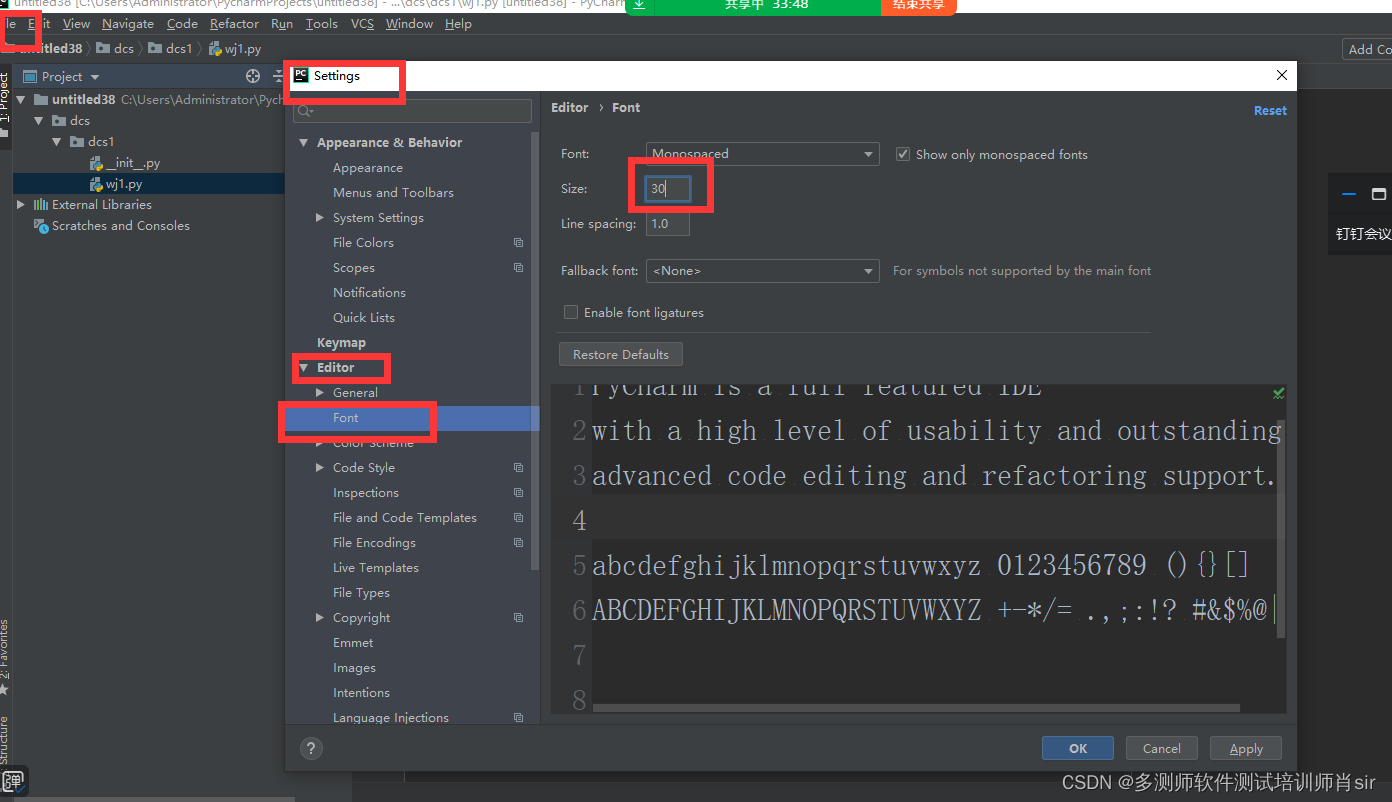Collapse the dcs1 folder in project tree
Image resolution: width=1392 pixels, height=802 pixels.
coord(57,141)
